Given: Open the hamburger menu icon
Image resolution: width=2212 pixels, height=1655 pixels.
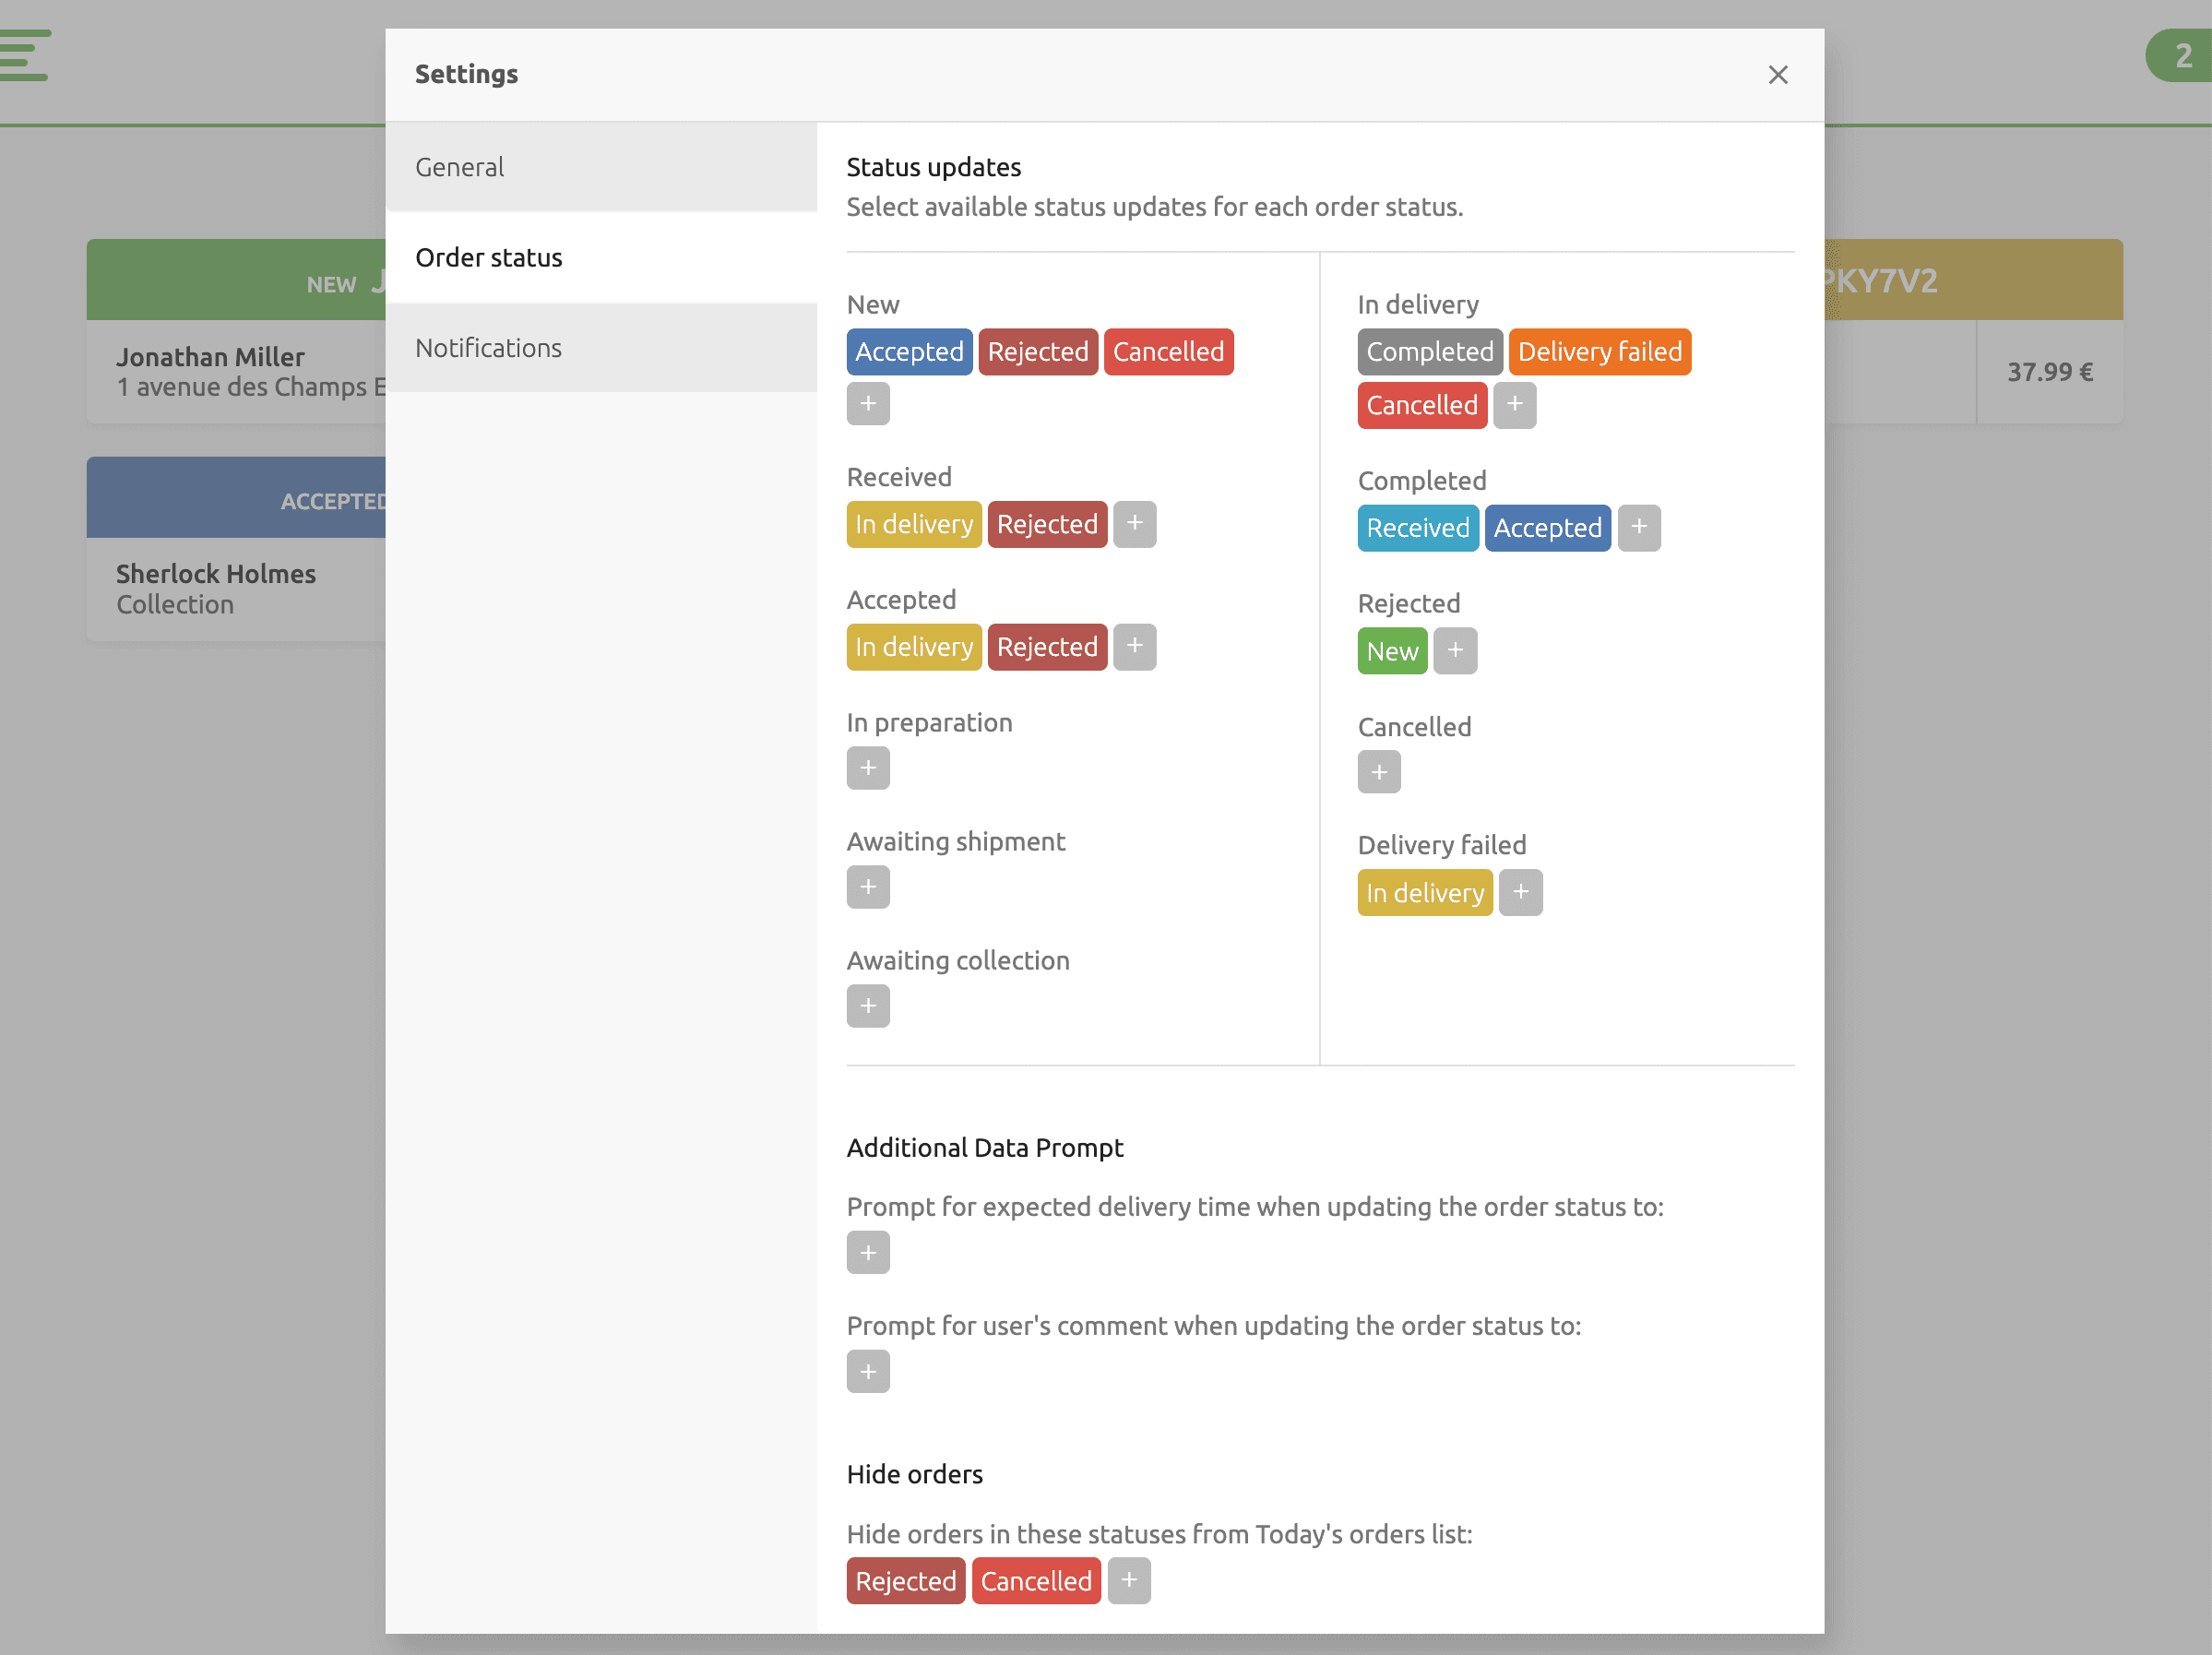Looking at the screenshot, I should point(24,55).
